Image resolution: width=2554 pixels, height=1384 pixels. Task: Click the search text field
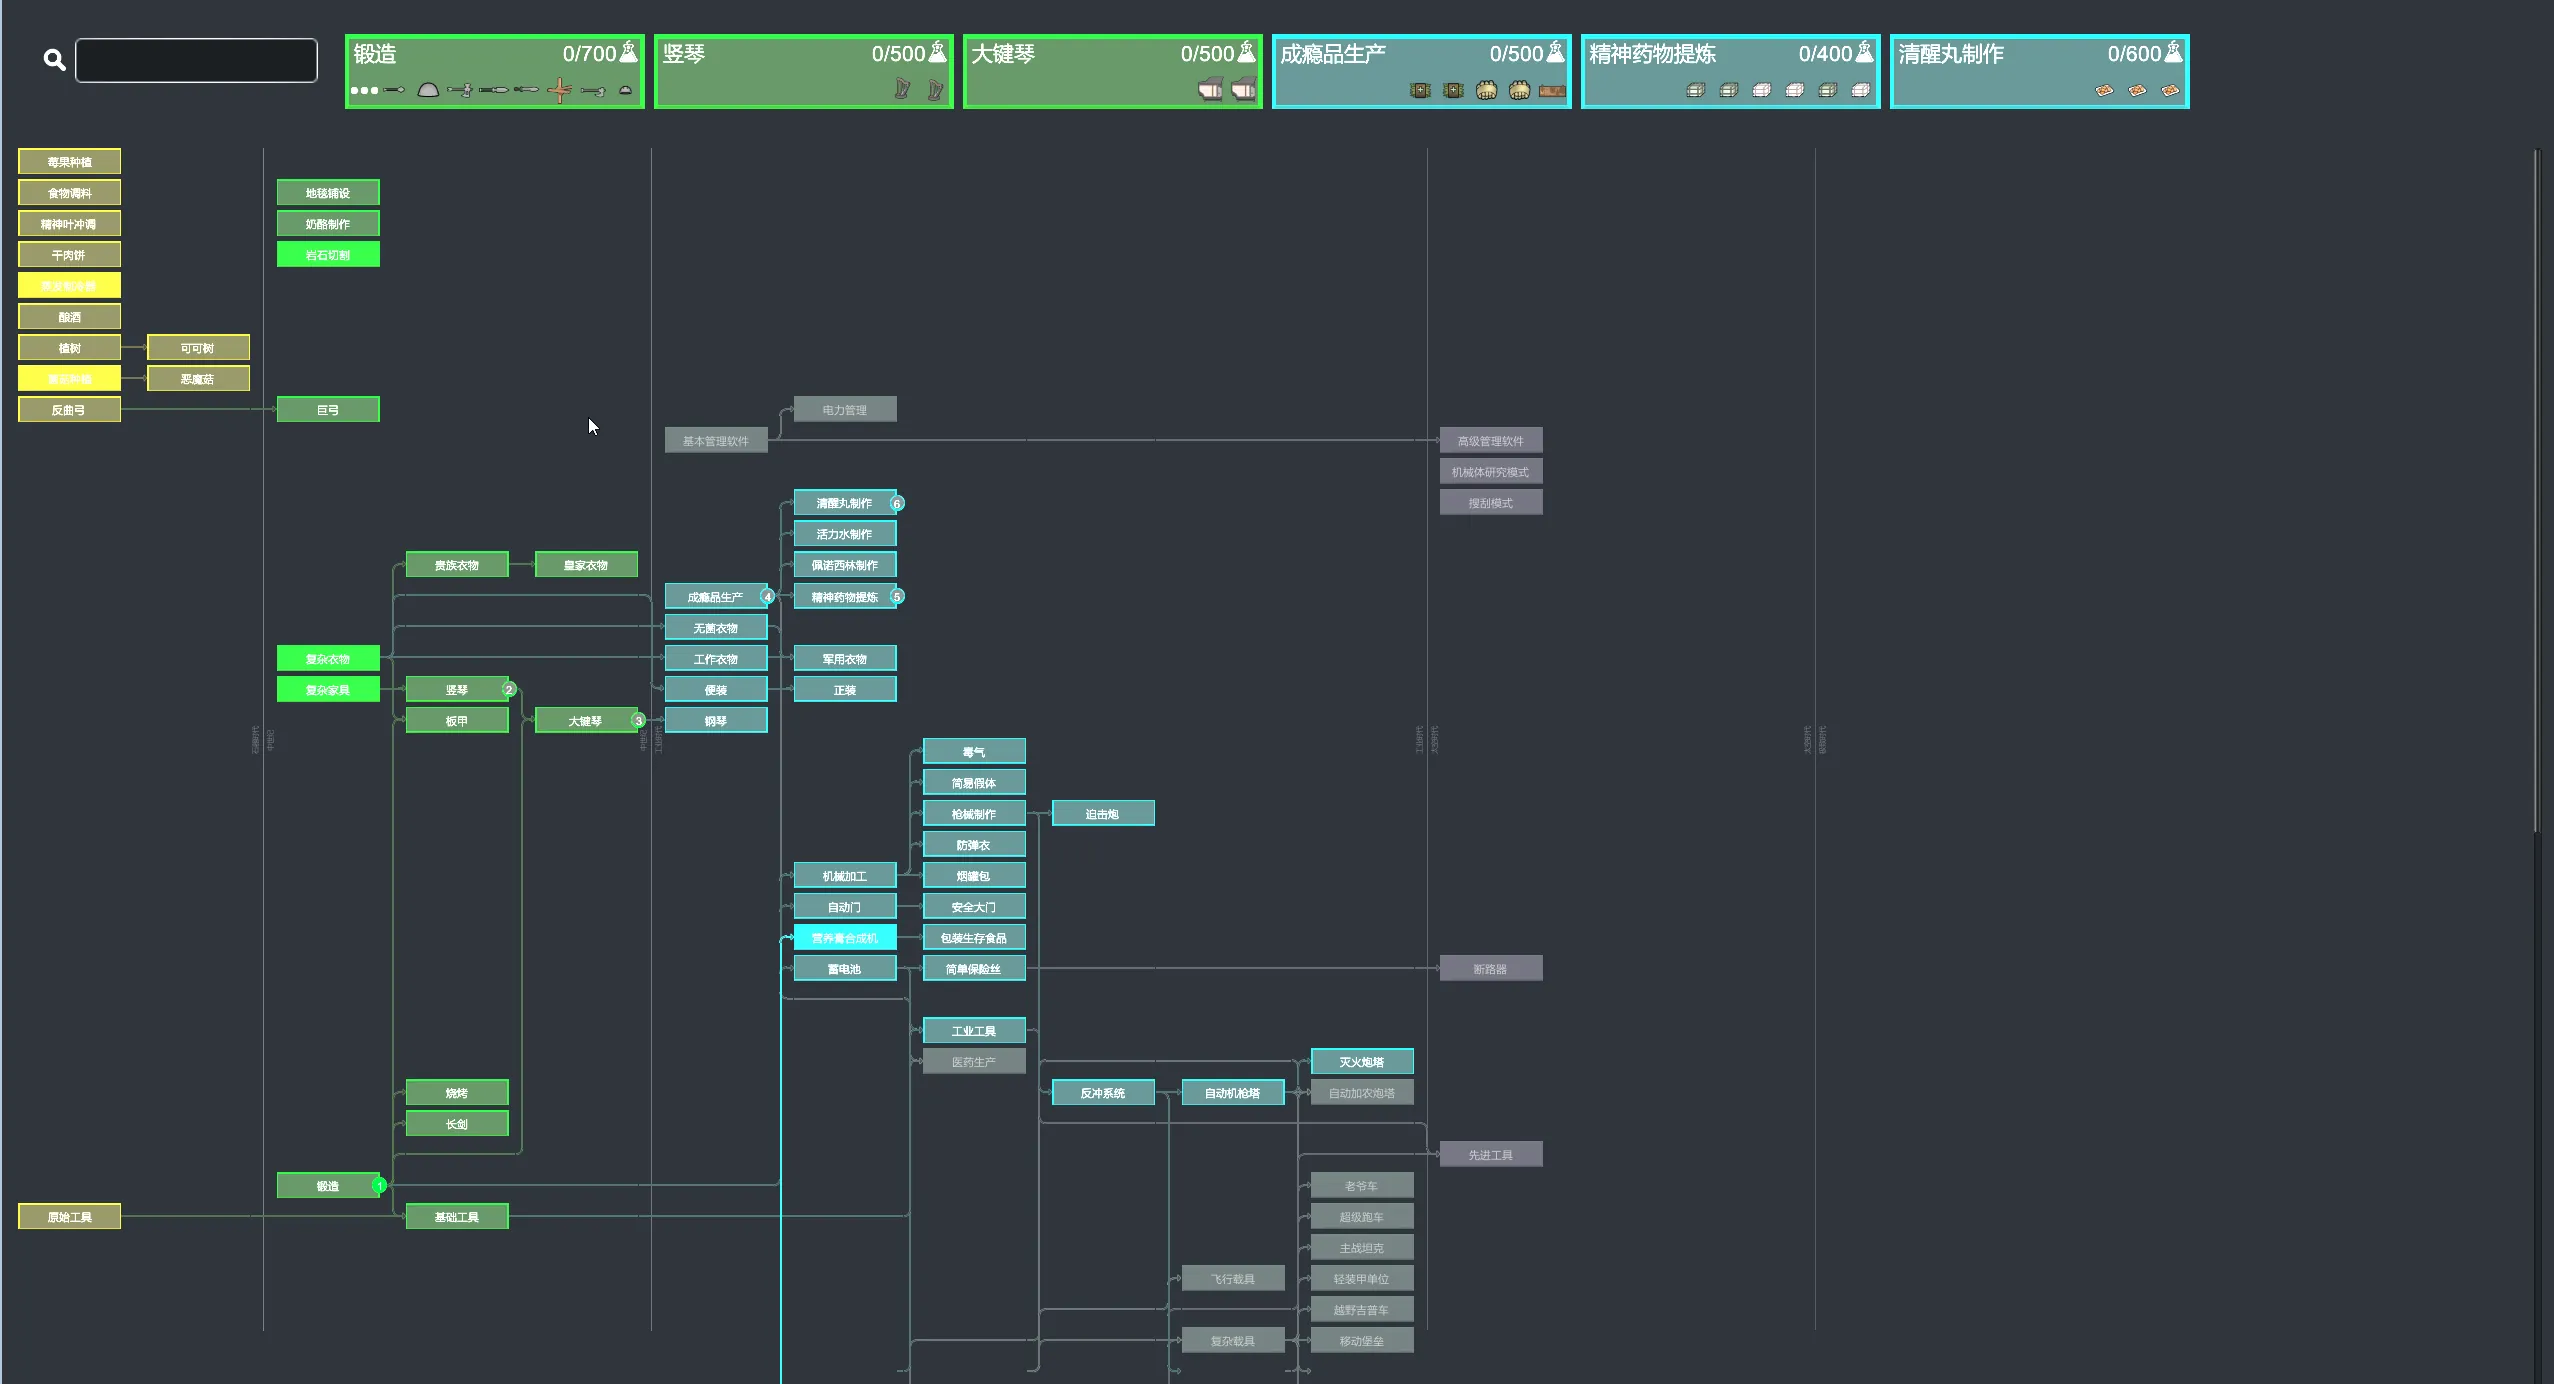pos(196,60)
